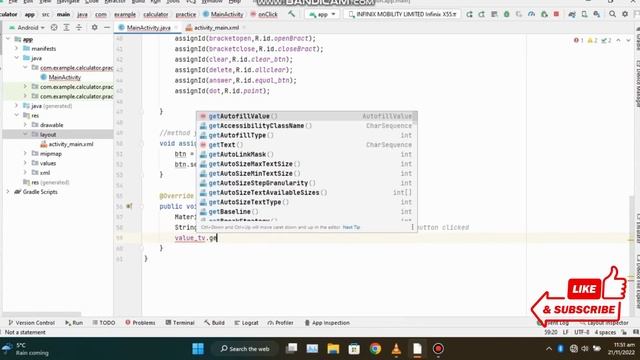Select getBaseline() suggestion
640x360 pixels.
[307, 211]
